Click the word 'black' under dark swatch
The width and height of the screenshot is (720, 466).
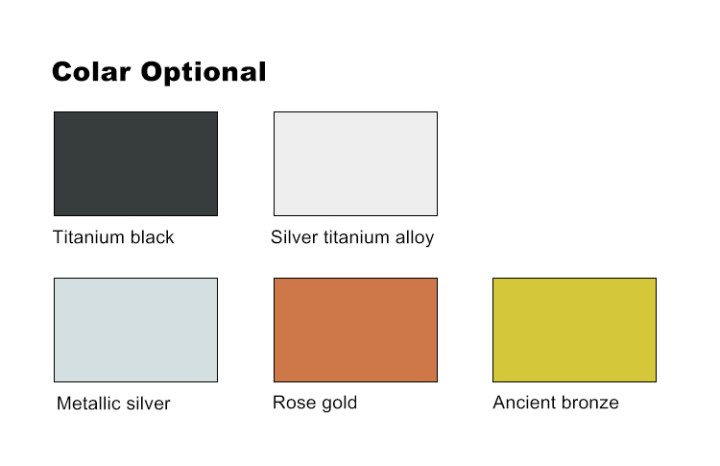click(x=152, y=237)
